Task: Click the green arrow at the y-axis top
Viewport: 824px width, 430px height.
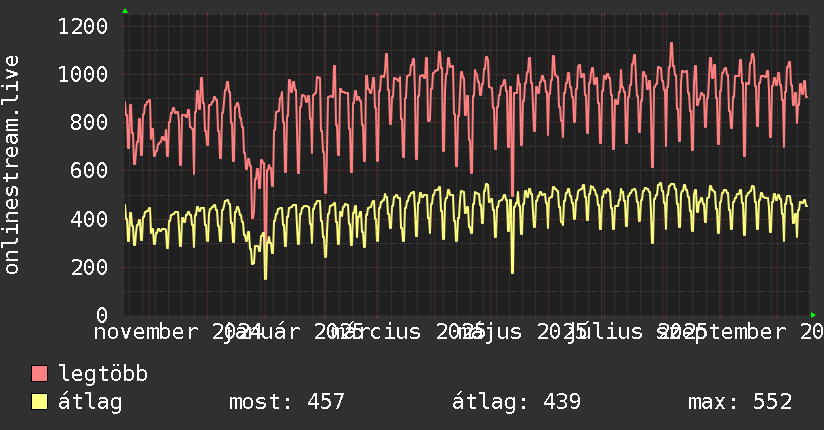Action: pos(125,11)
